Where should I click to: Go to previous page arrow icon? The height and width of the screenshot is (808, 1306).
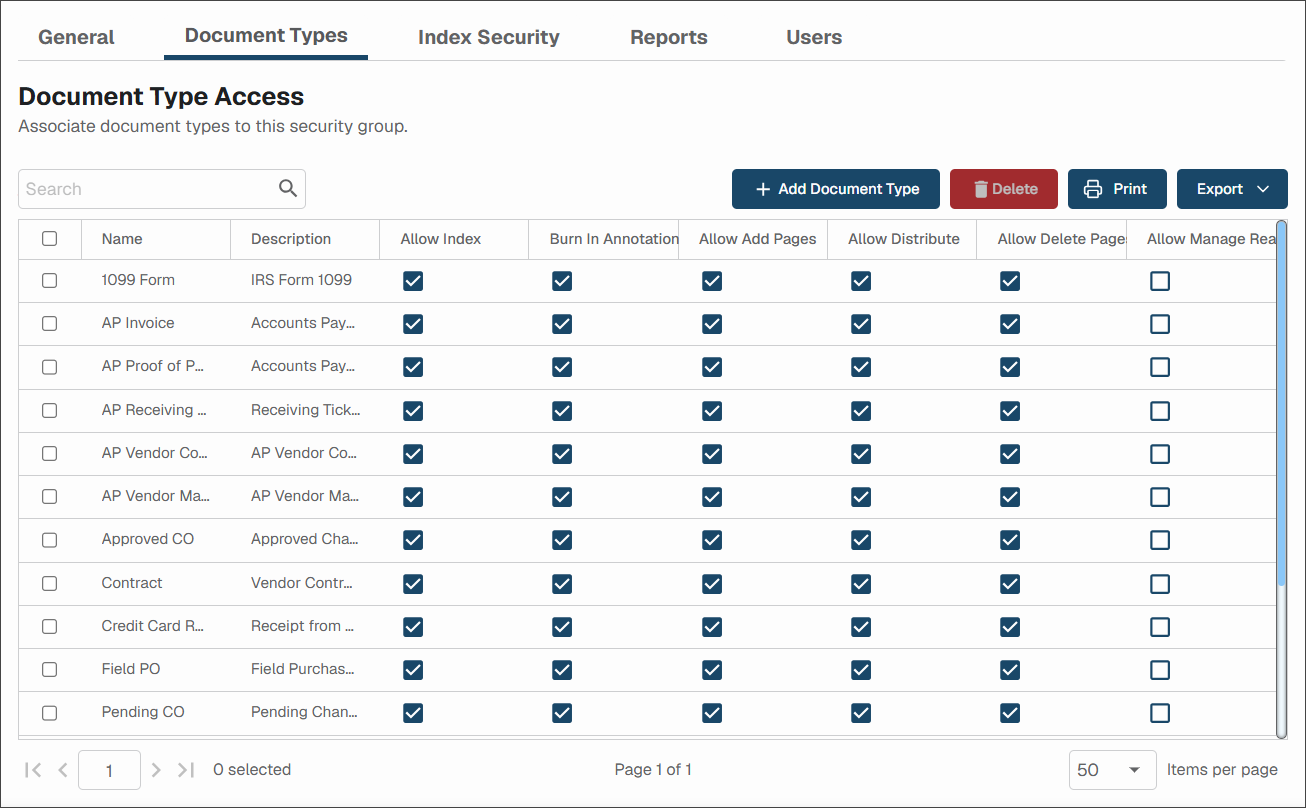(x=63, y=770)
